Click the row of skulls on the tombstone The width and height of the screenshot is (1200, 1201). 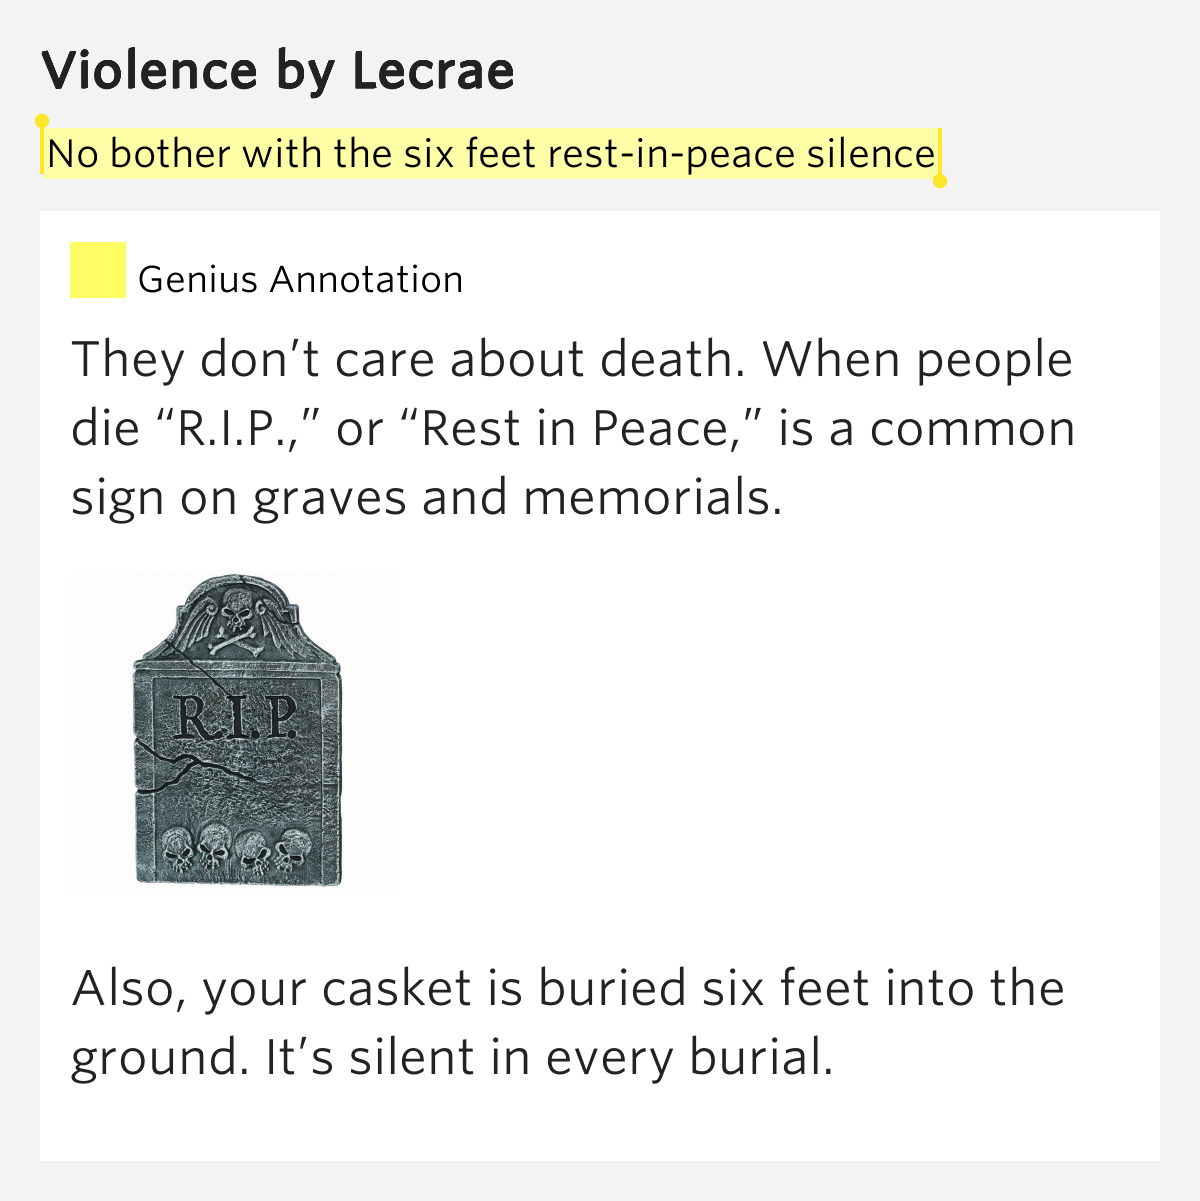pos(237,851)
